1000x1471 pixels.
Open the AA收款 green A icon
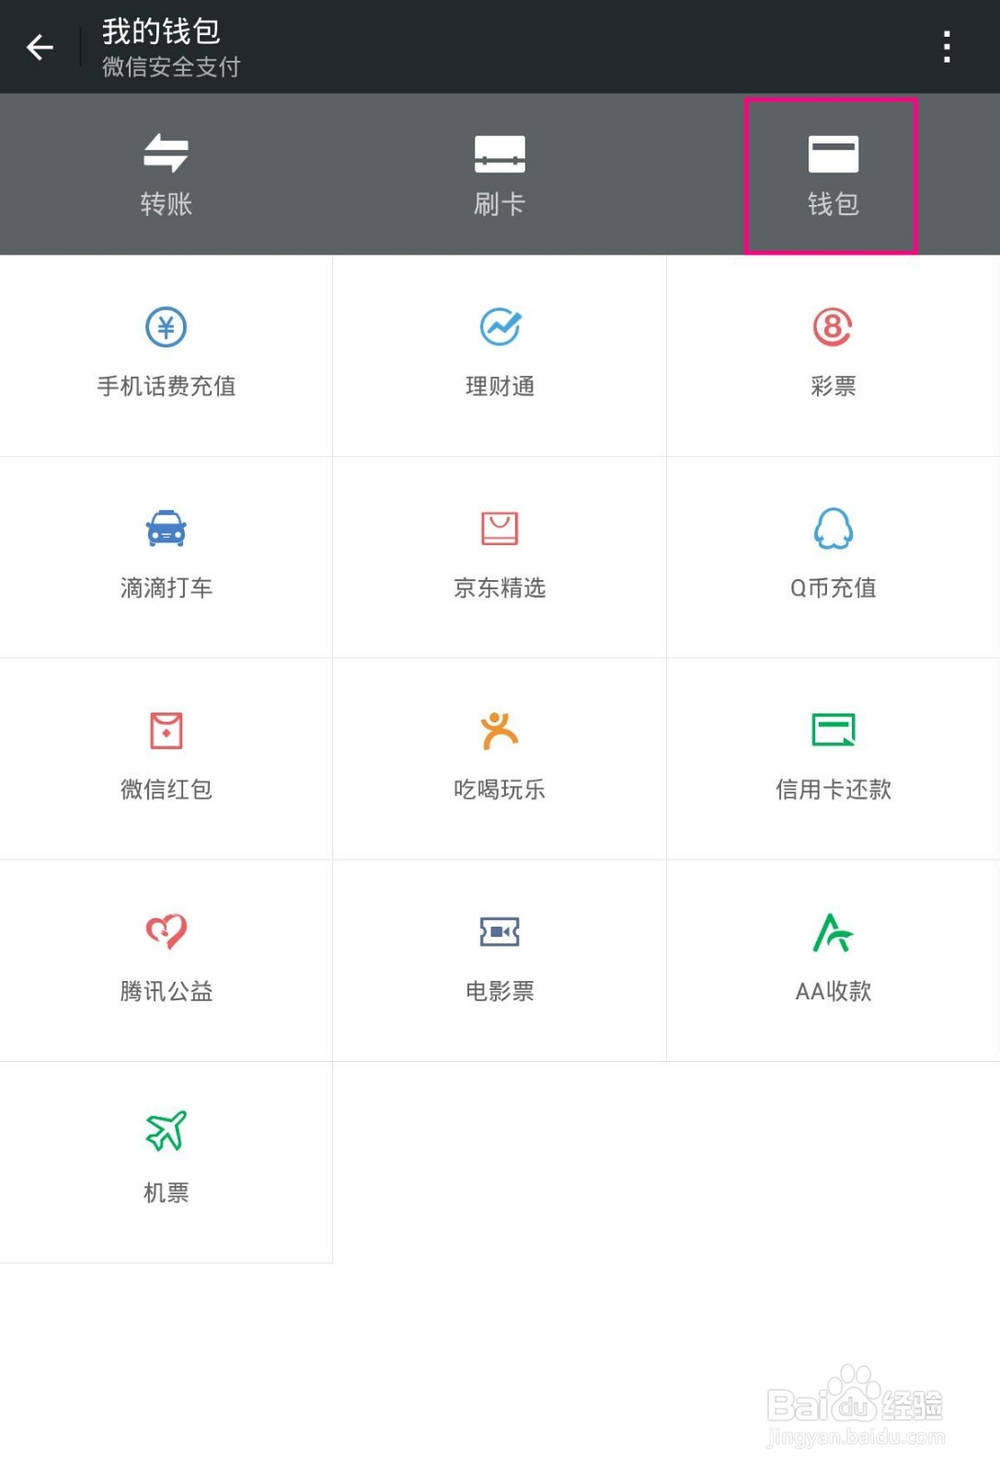pos(833,932)
